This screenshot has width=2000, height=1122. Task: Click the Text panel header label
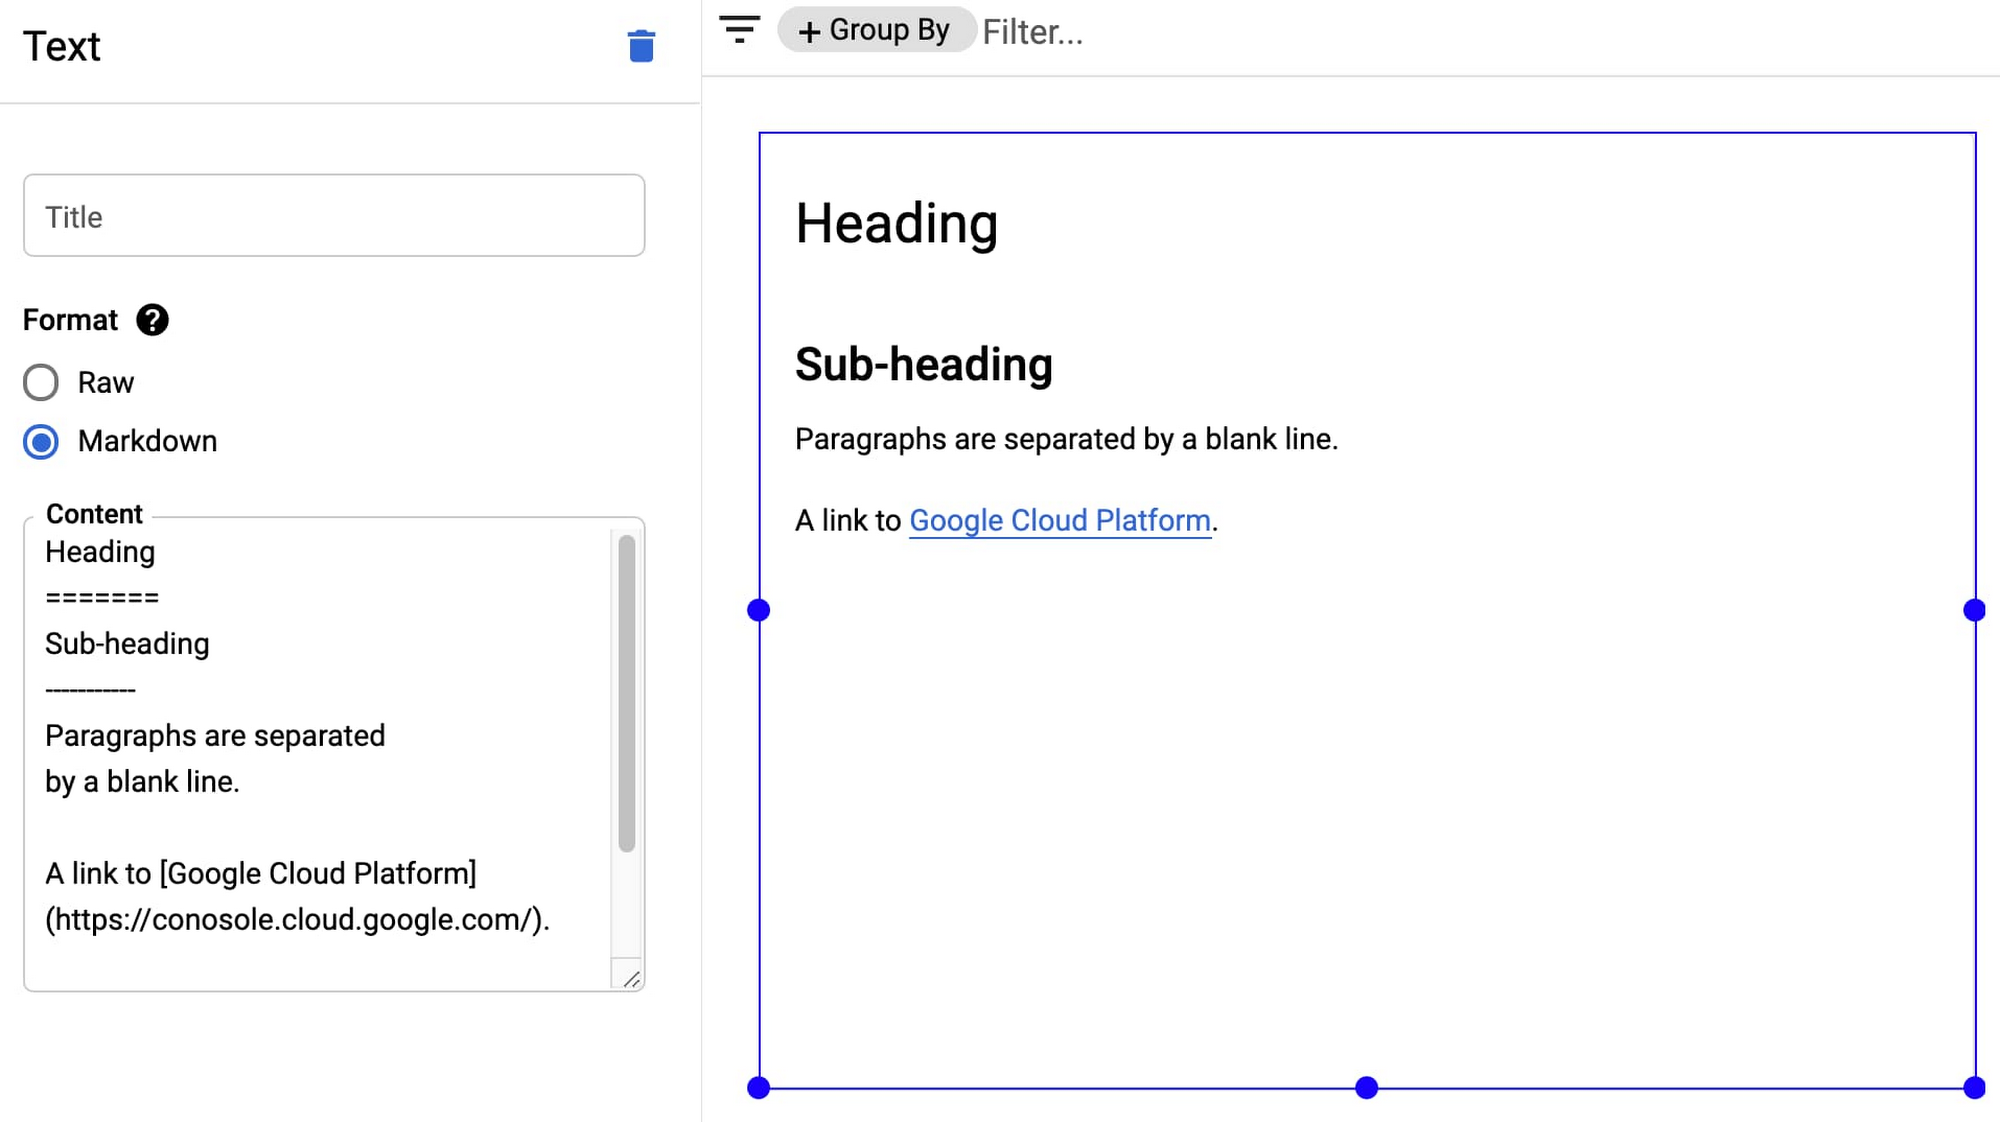click(60, 45)
